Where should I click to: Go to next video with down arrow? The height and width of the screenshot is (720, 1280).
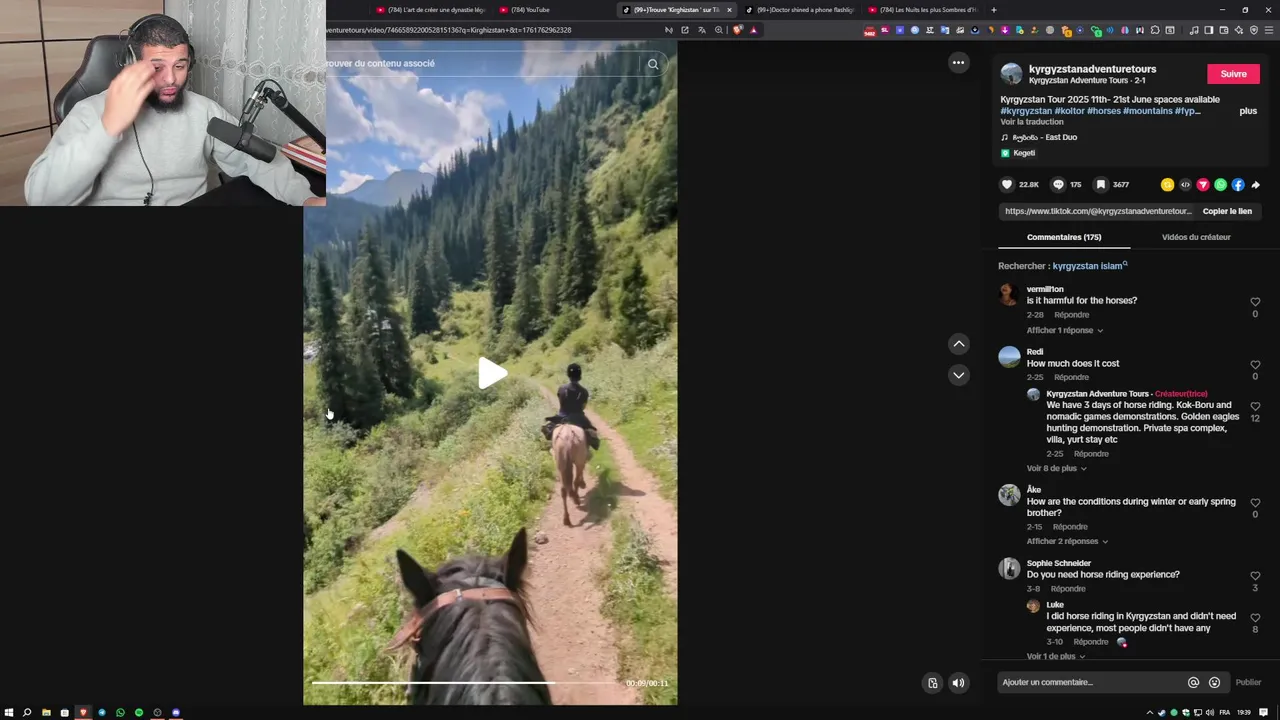pos(958,375)
